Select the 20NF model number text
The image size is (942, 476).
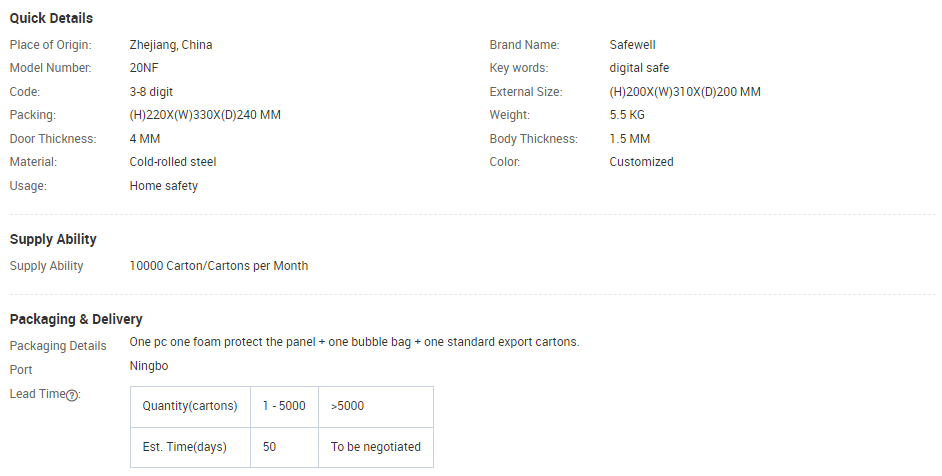[144, 68]
